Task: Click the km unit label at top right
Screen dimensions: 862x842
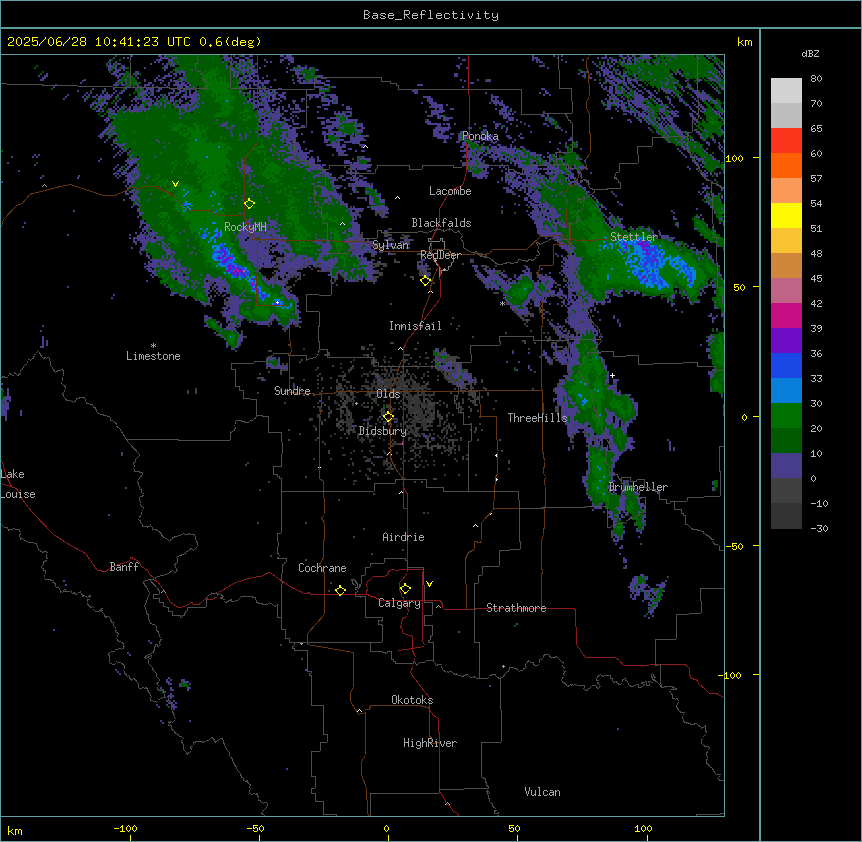Action: (x=744, y=42)
